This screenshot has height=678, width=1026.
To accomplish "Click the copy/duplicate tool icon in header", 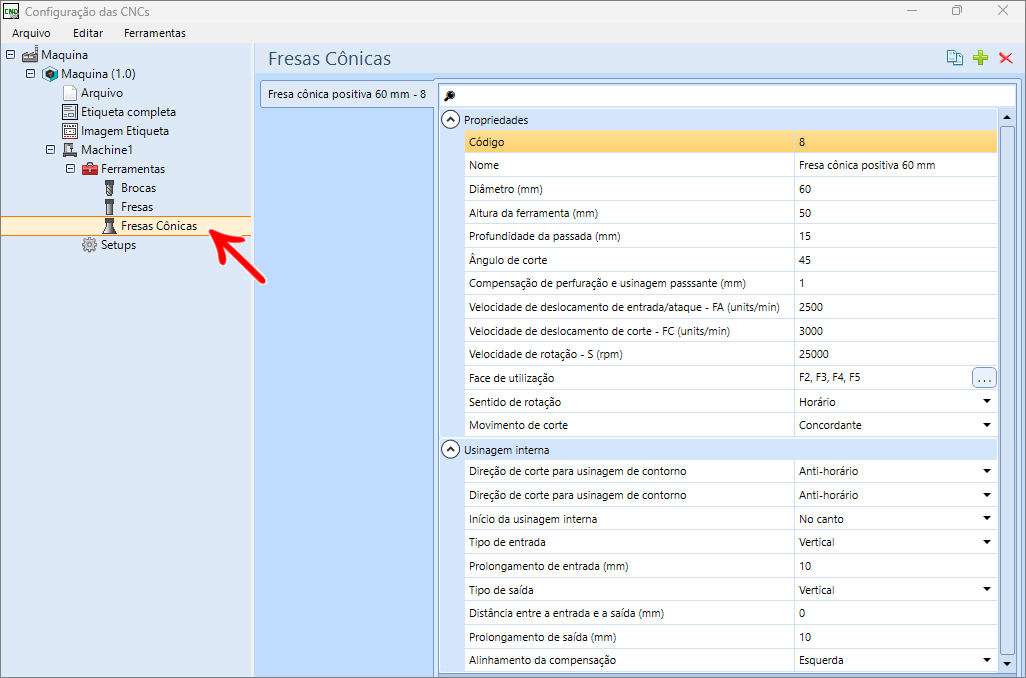I will pyautogui.click(x=955, y=58).
